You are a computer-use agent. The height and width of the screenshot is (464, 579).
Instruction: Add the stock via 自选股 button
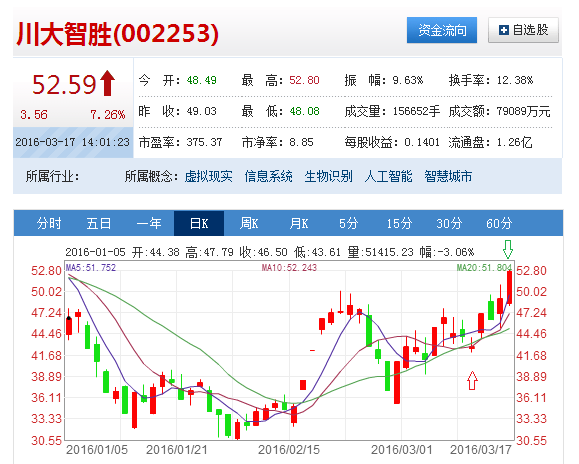pos(523,30)
